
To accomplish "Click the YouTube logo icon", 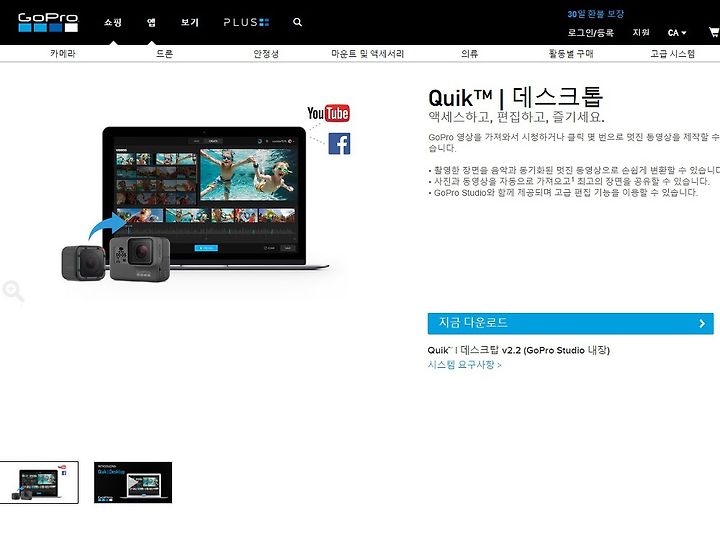I will coord(328,113).
